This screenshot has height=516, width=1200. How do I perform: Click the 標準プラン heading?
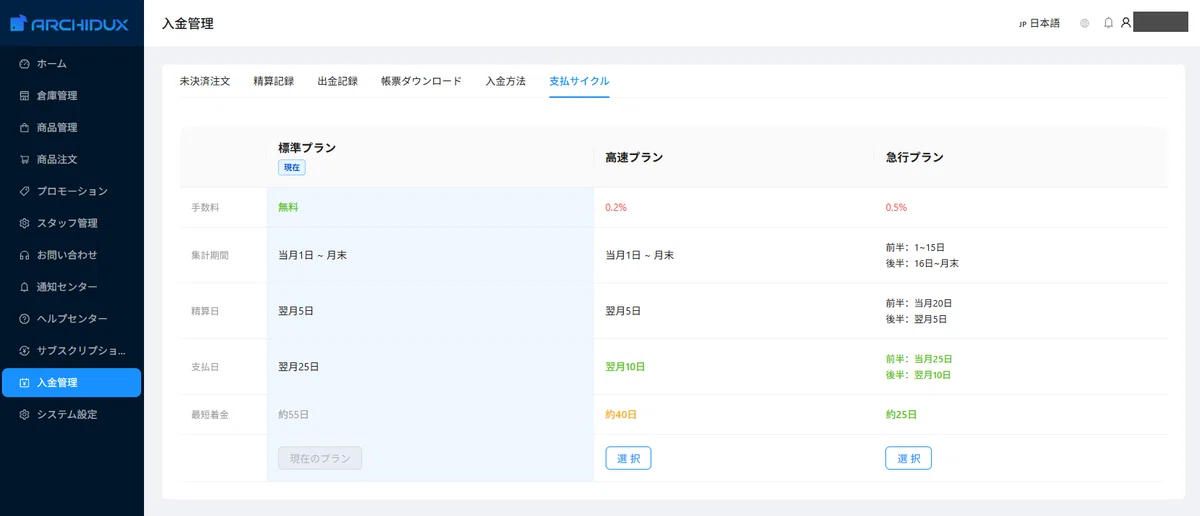307,148
